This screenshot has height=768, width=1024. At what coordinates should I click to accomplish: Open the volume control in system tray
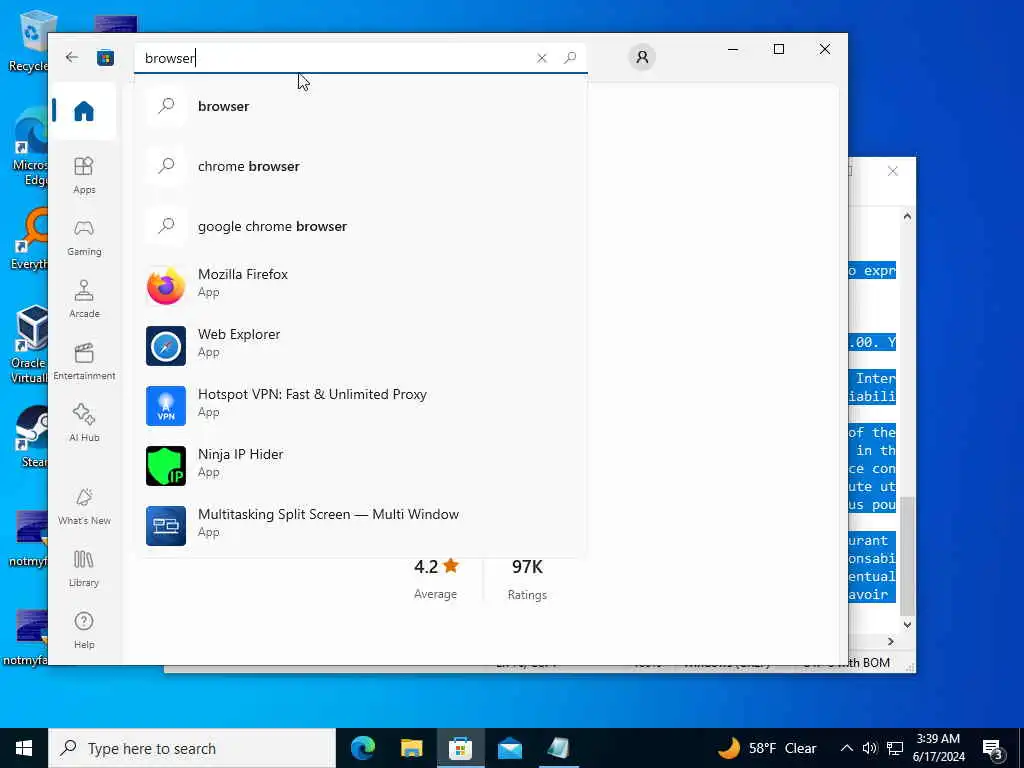[x=870, y=748]
